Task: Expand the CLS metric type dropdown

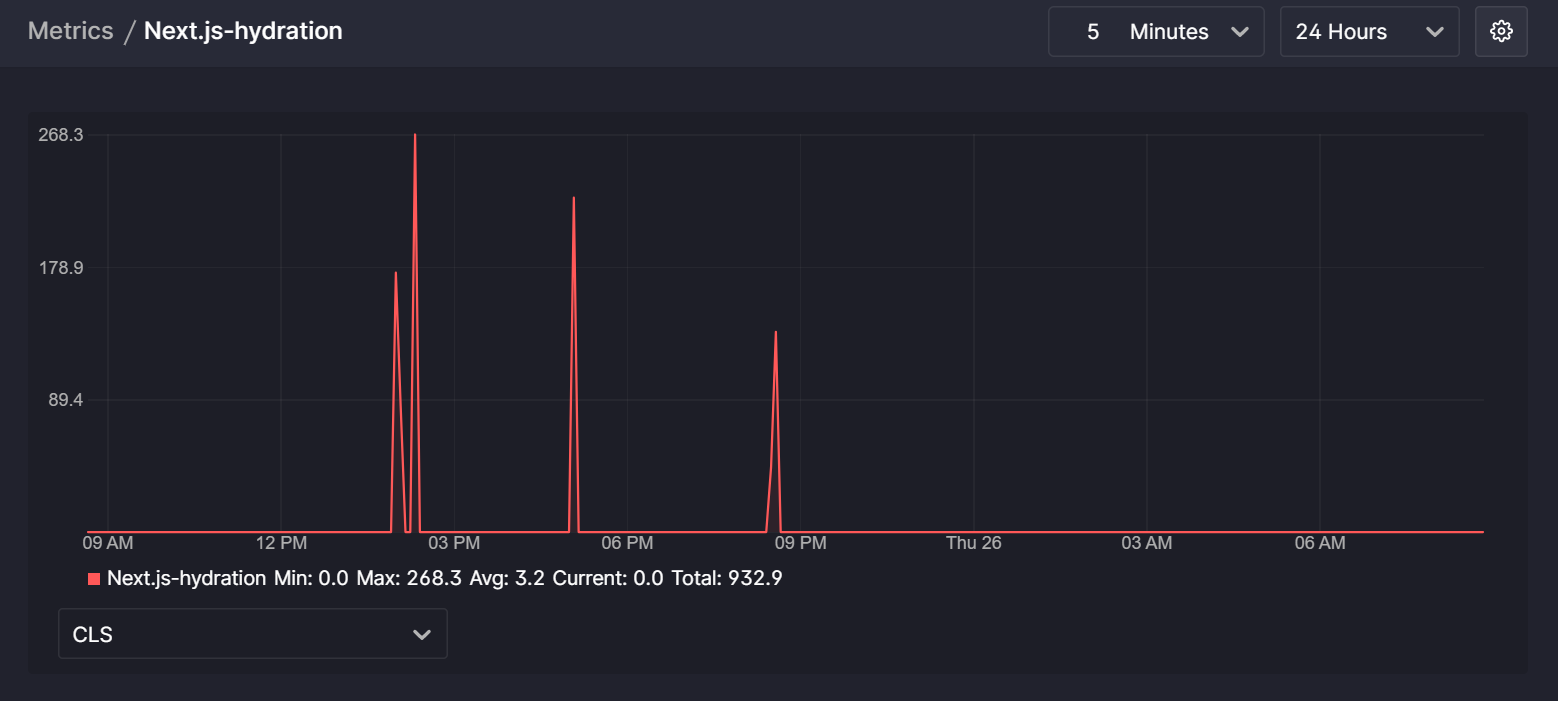Action: click(x=253, y=634)
